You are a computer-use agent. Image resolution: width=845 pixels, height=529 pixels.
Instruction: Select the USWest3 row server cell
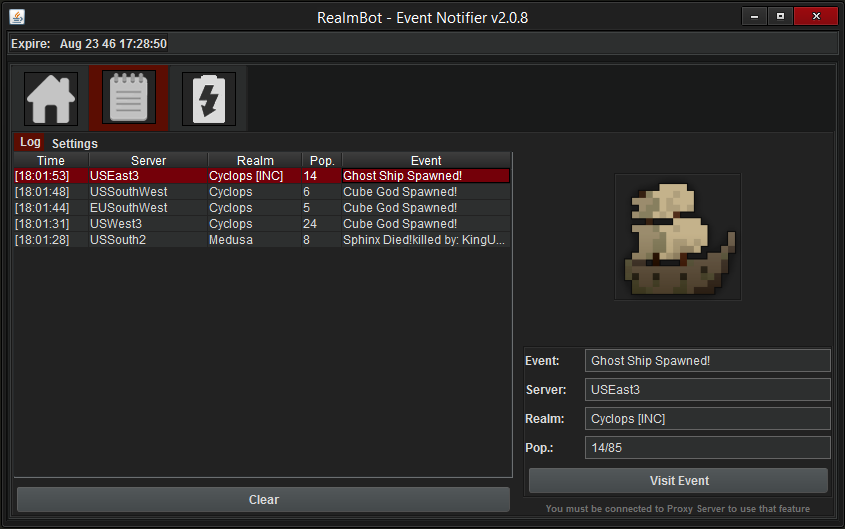pyautogui.click(x=148, y=224)
